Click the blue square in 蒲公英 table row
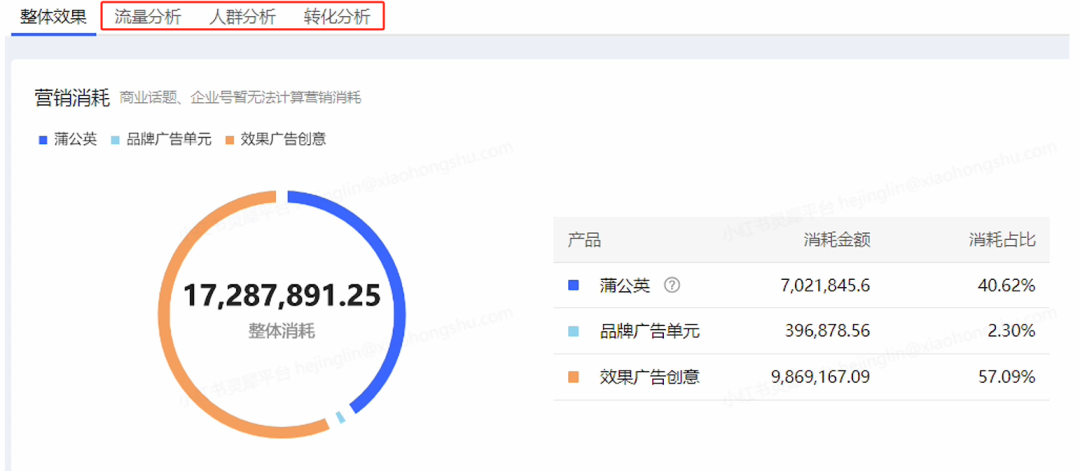Screen dimensions: 1080x471 (x=573, y=286)
